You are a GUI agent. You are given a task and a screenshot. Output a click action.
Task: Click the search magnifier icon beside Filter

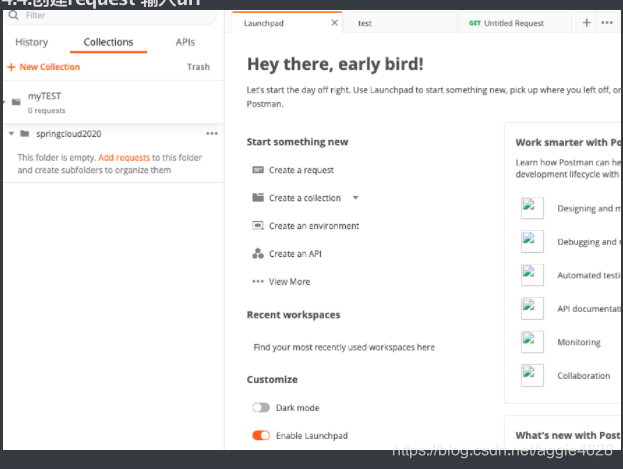point(13,16)
